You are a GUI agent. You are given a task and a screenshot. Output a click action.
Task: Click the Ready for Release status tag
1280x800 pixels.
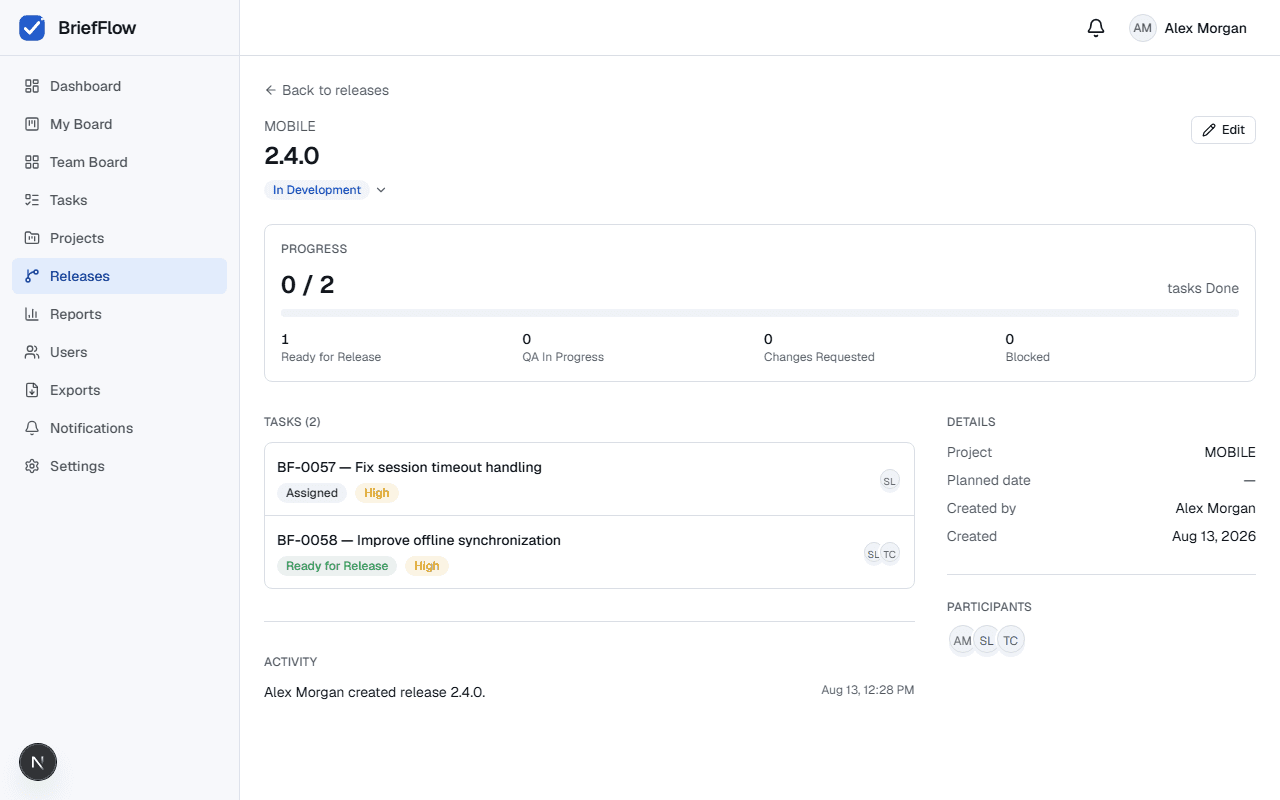pyautogui.click(x=337, y=566)
